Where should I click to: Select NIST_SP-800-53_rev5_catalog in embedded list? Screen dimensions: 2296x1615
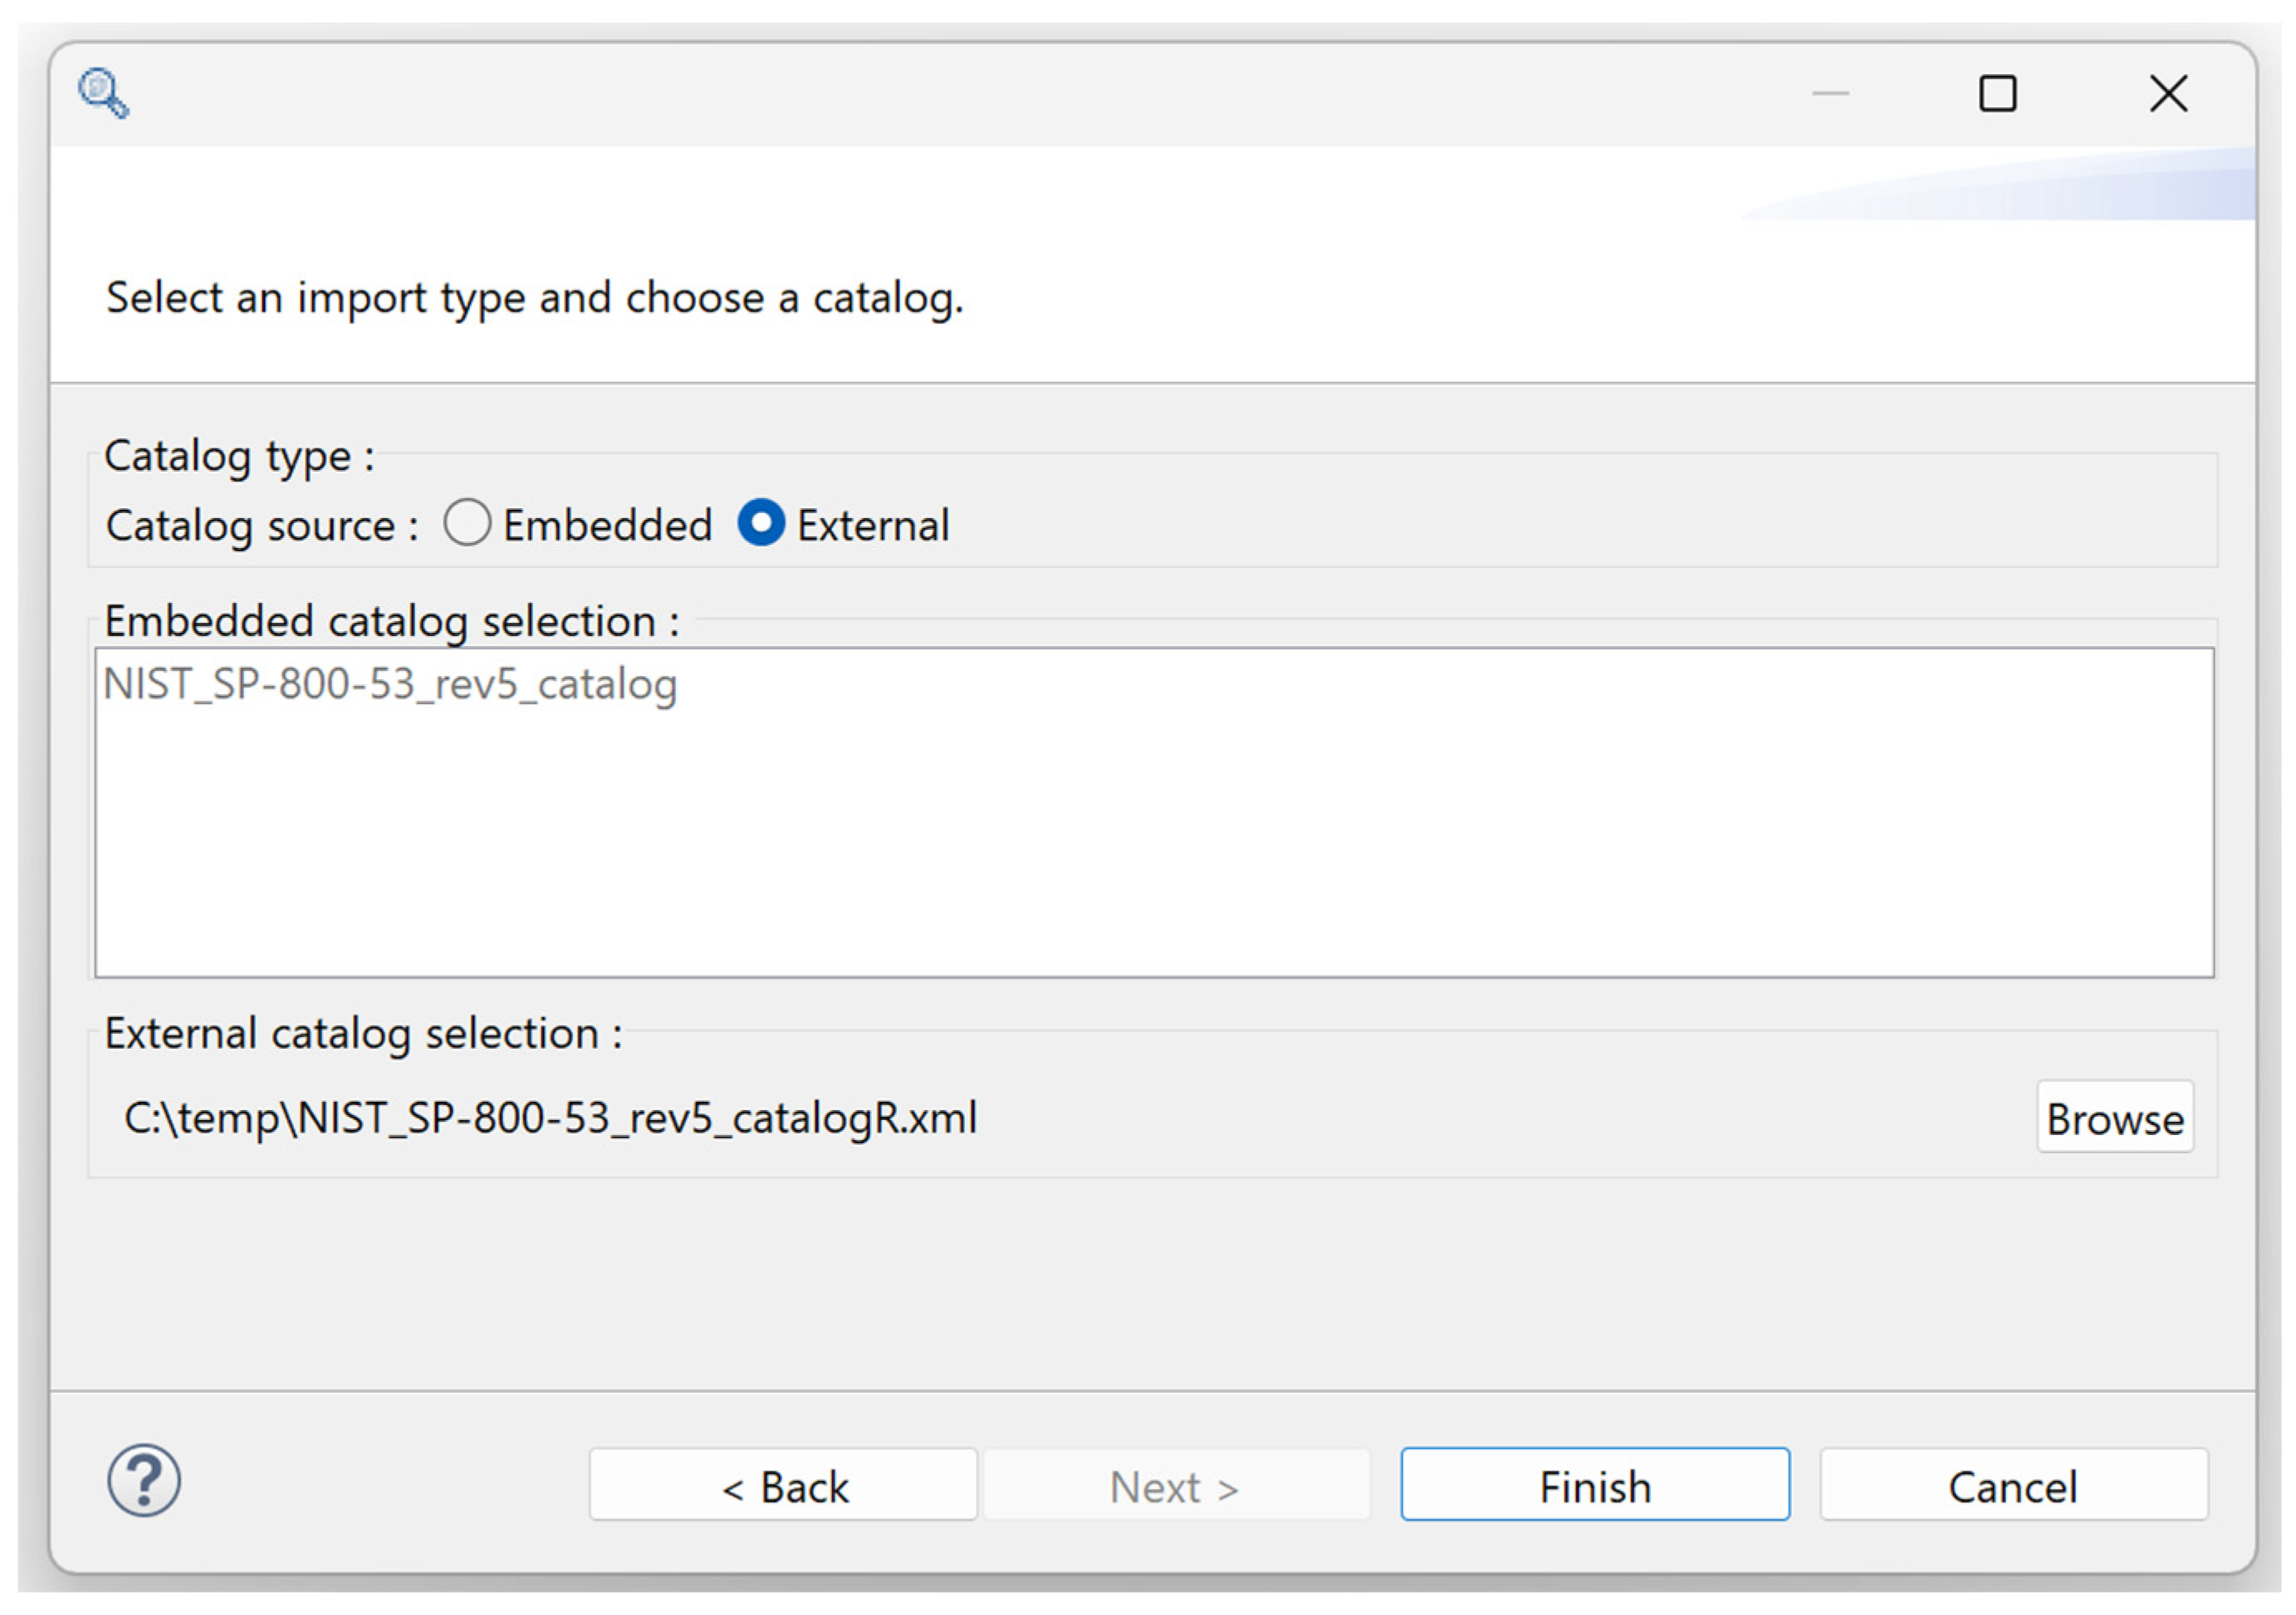(390, 685)
